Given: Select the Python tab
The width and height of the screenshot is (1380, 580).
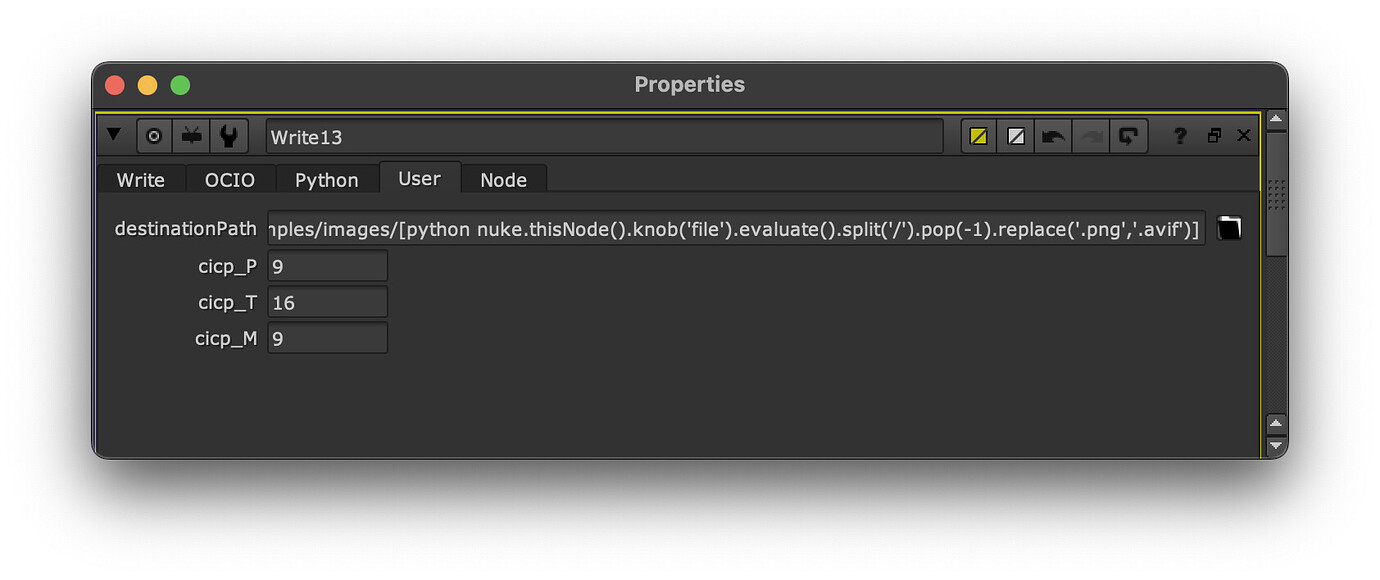Looking at the screenshot, I should pyautogui.click(x=327, y=179).
